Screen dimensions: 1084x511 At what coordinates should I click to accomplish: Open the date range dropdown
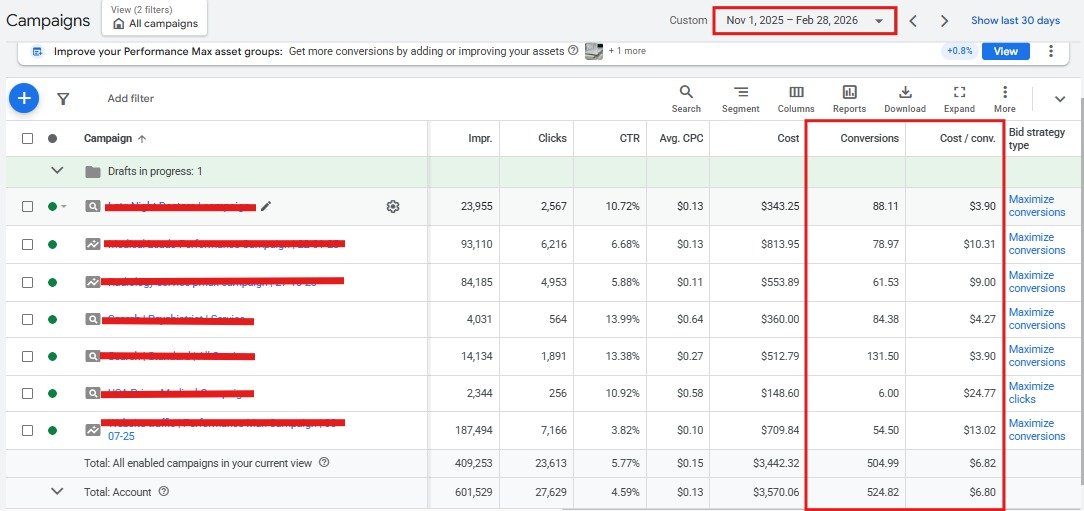pyautogui.click(x=805, y=21)
